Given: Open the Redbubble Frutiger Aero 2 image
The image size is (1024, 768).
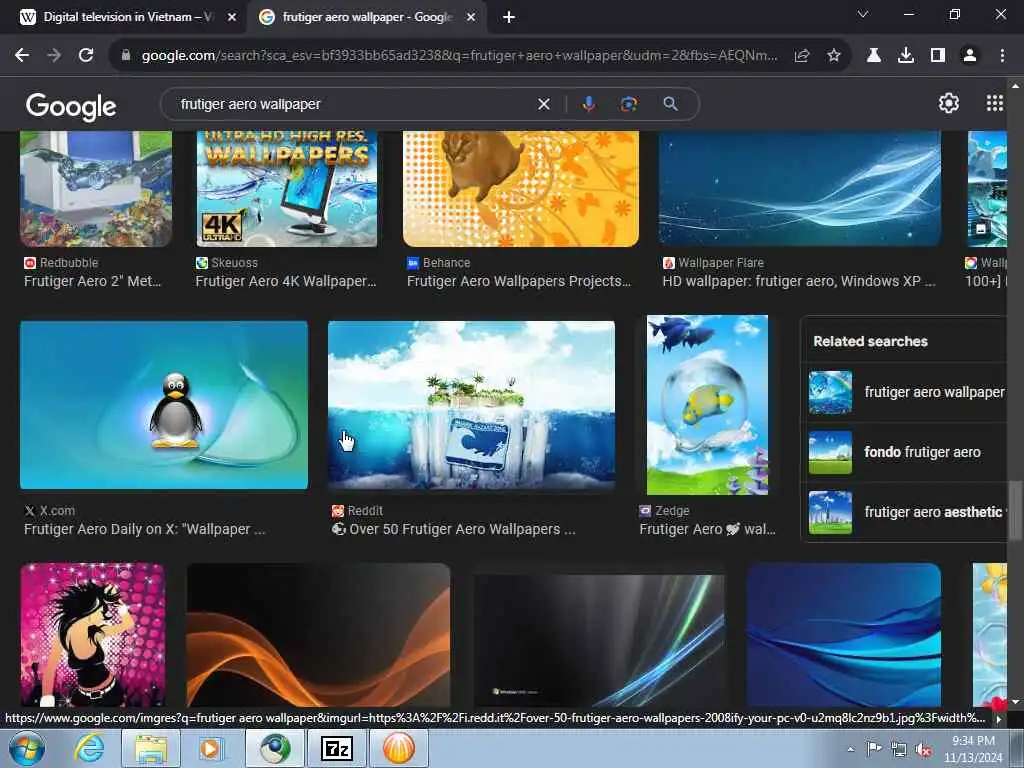Looking at the screenshot, I should coord(96,189).
